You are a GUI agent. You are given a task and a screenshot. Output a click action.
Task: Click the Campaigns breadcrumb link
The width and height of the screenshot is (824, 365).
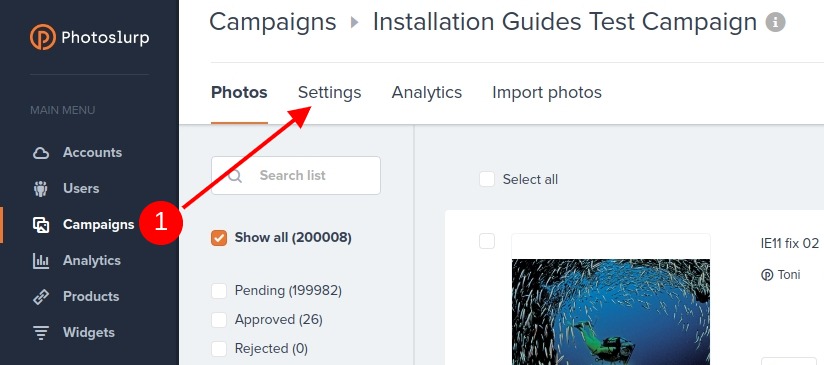[273, 23]
